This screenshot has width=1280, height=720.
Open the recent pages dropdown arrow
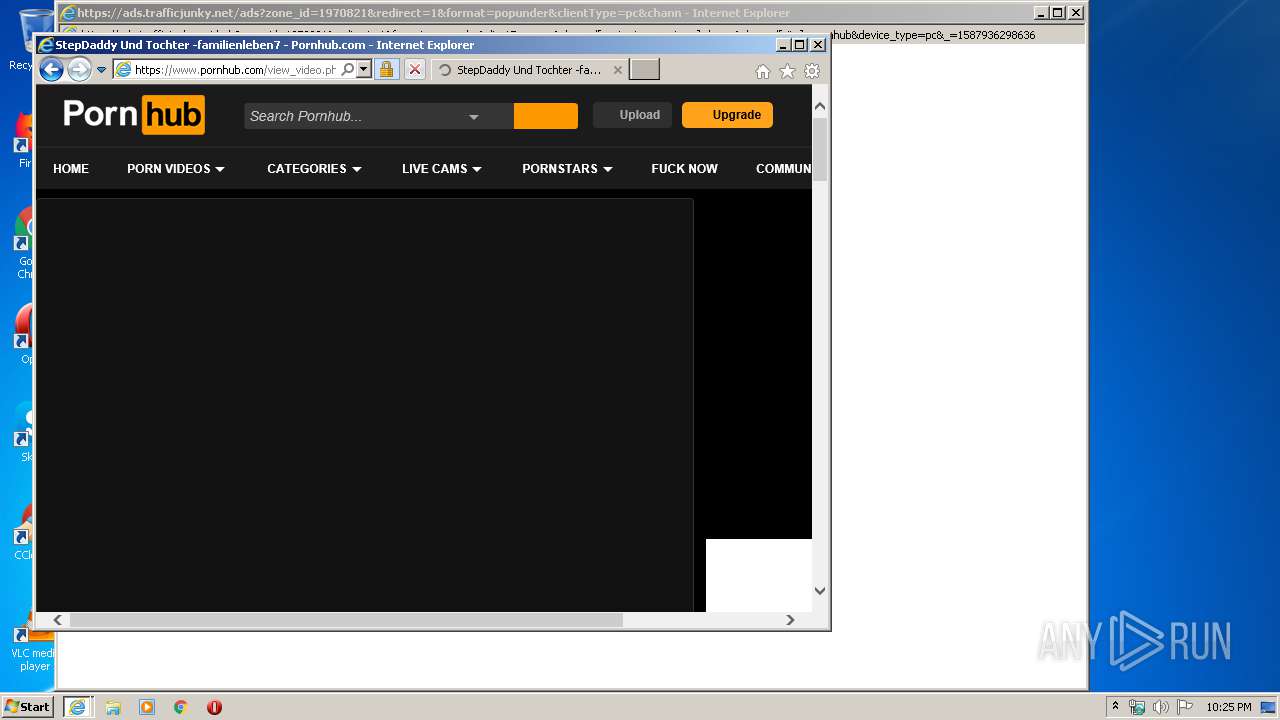tap(101, 70)
